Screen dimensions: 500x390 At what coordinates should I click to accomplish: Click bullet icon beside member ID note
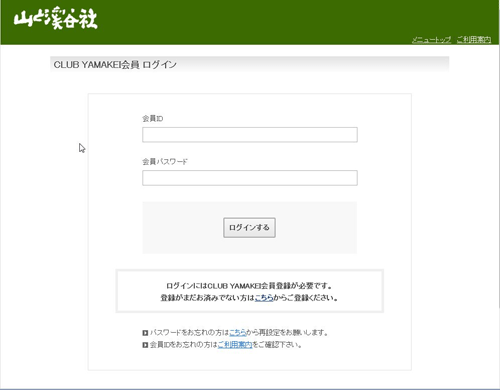pyautogui.click(x=145, y=345)
